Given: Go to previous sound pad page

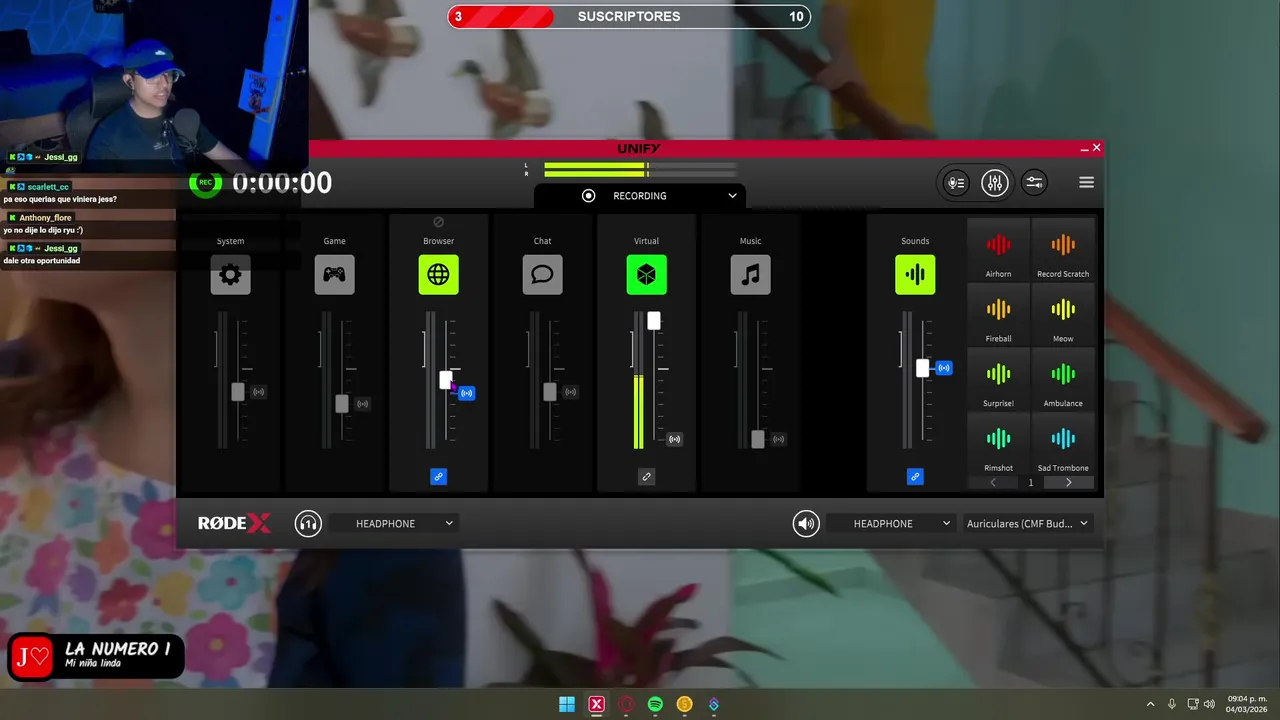Looking at the screenshot, I should pos(993,482).
